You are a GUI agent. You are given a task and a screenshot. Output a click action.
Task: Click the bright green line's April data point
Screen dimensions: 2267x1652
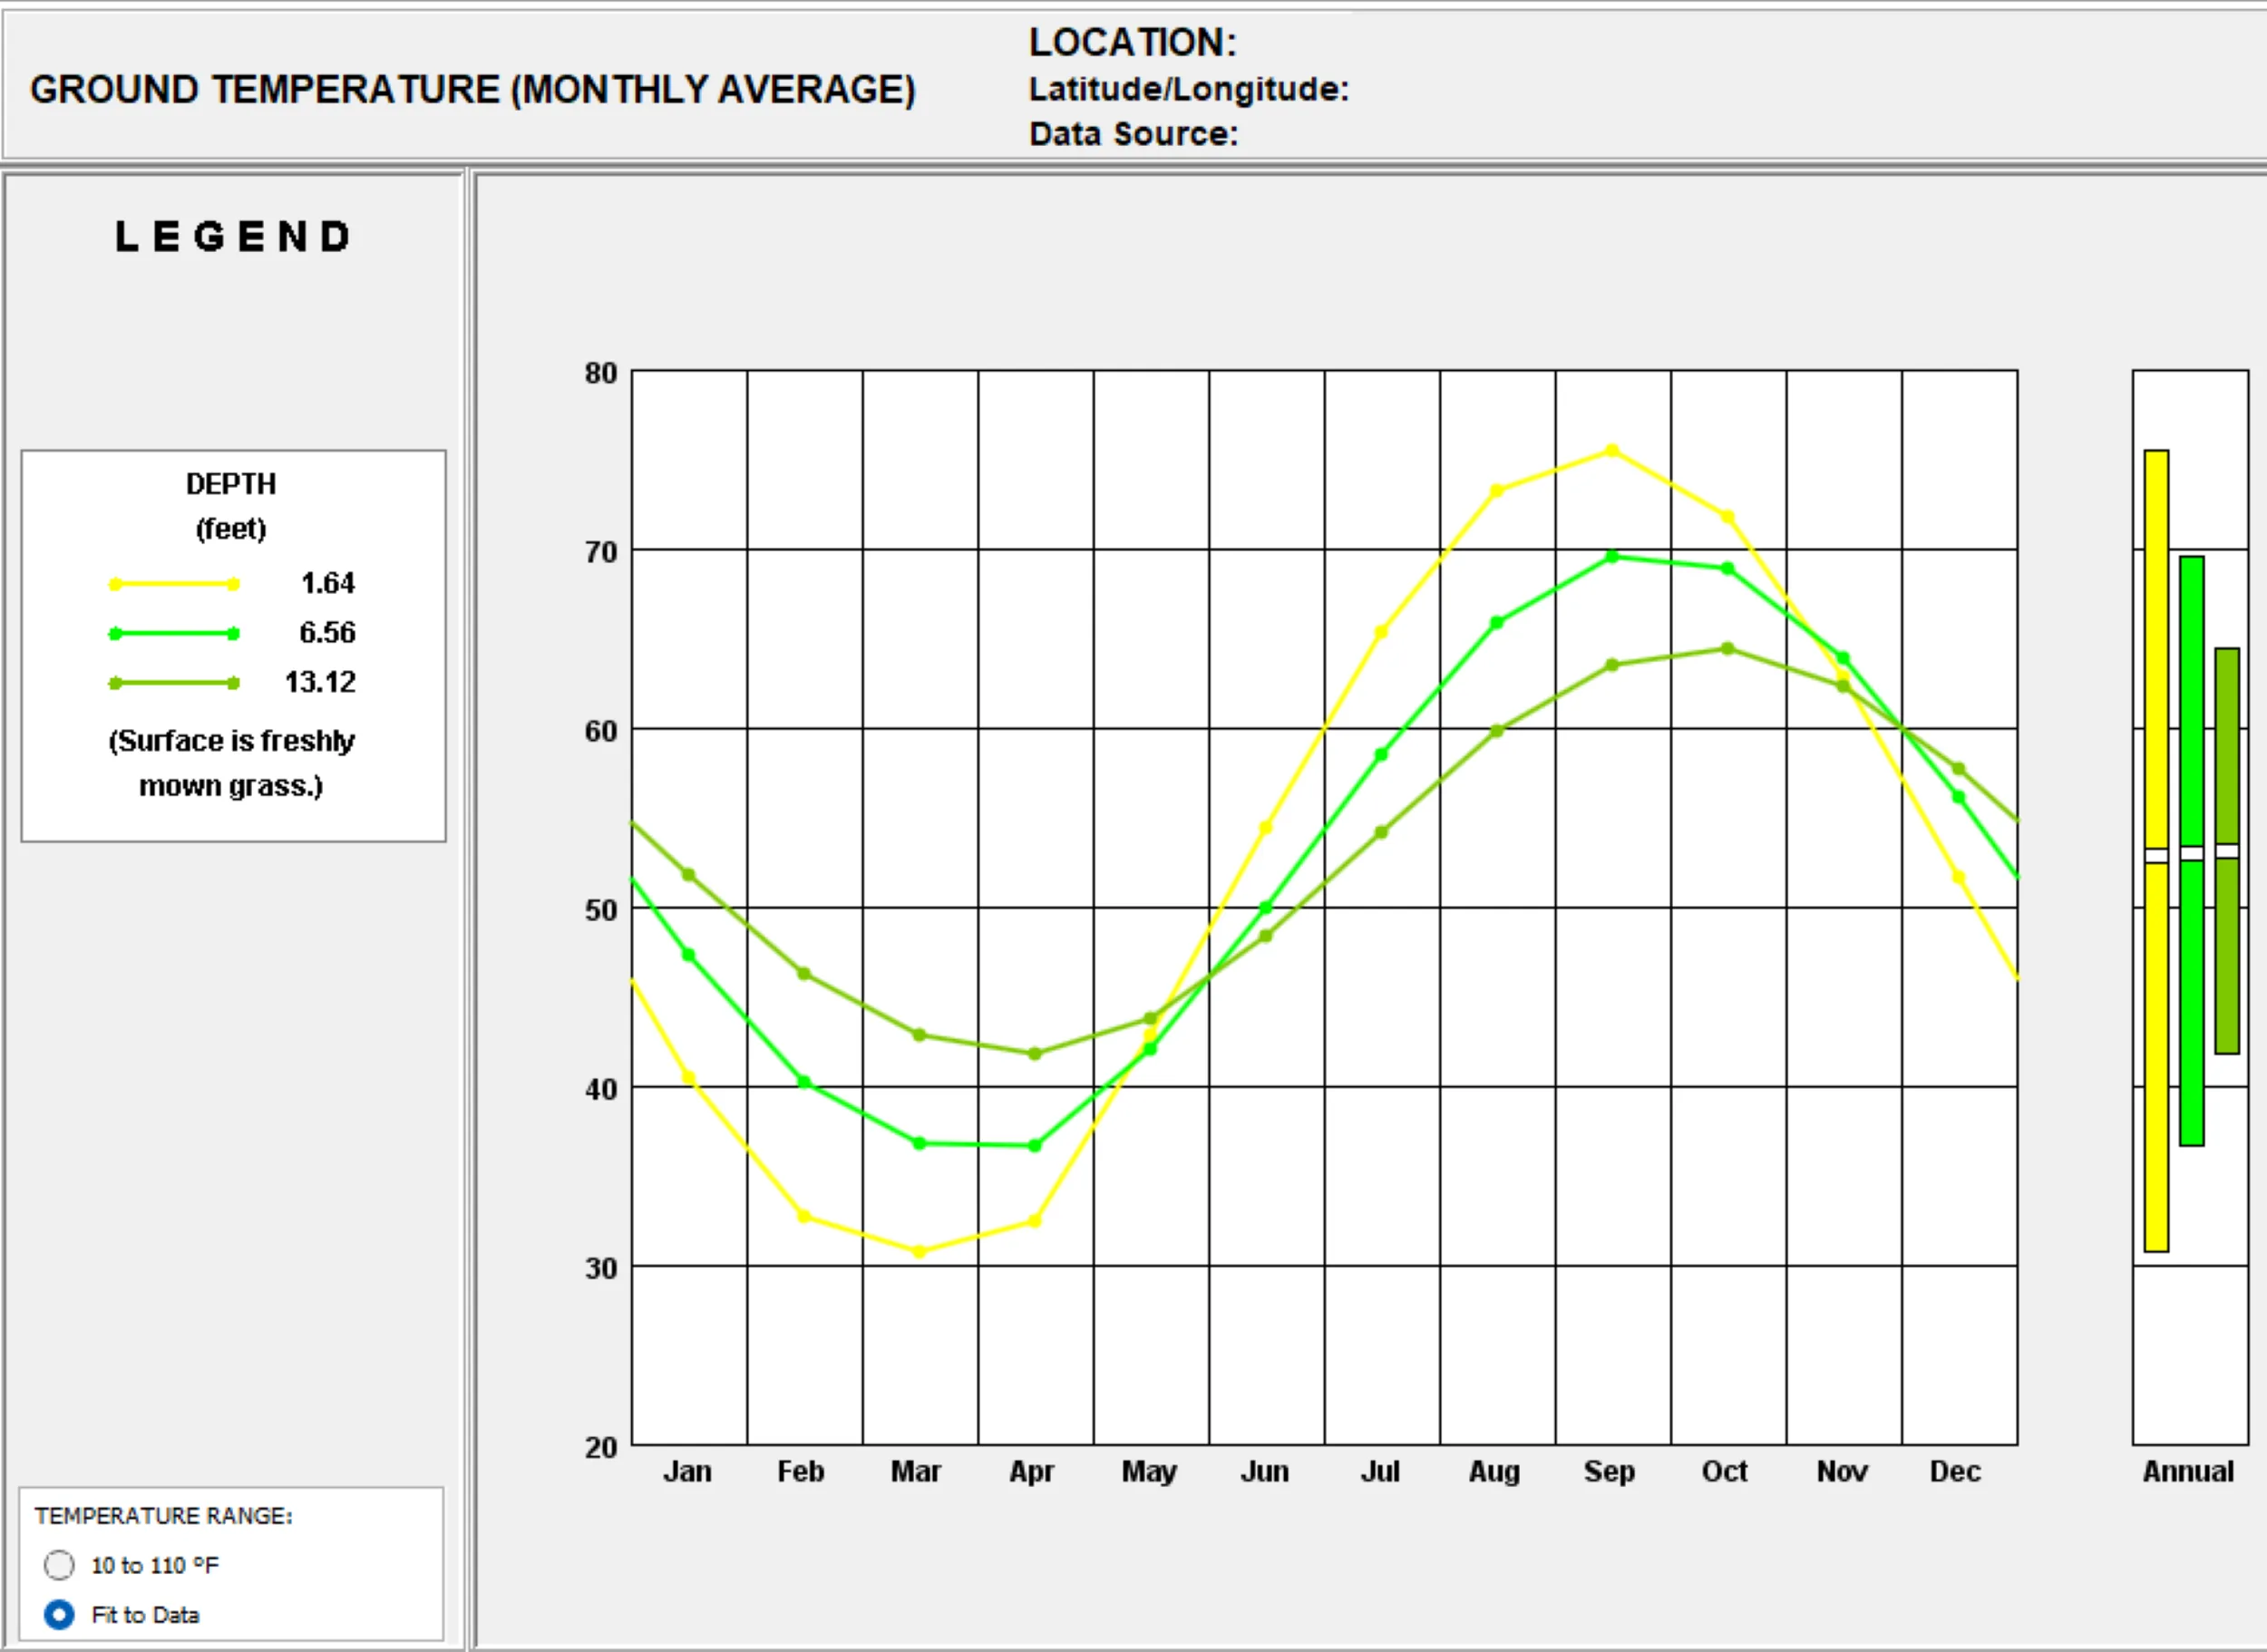1035,1146
